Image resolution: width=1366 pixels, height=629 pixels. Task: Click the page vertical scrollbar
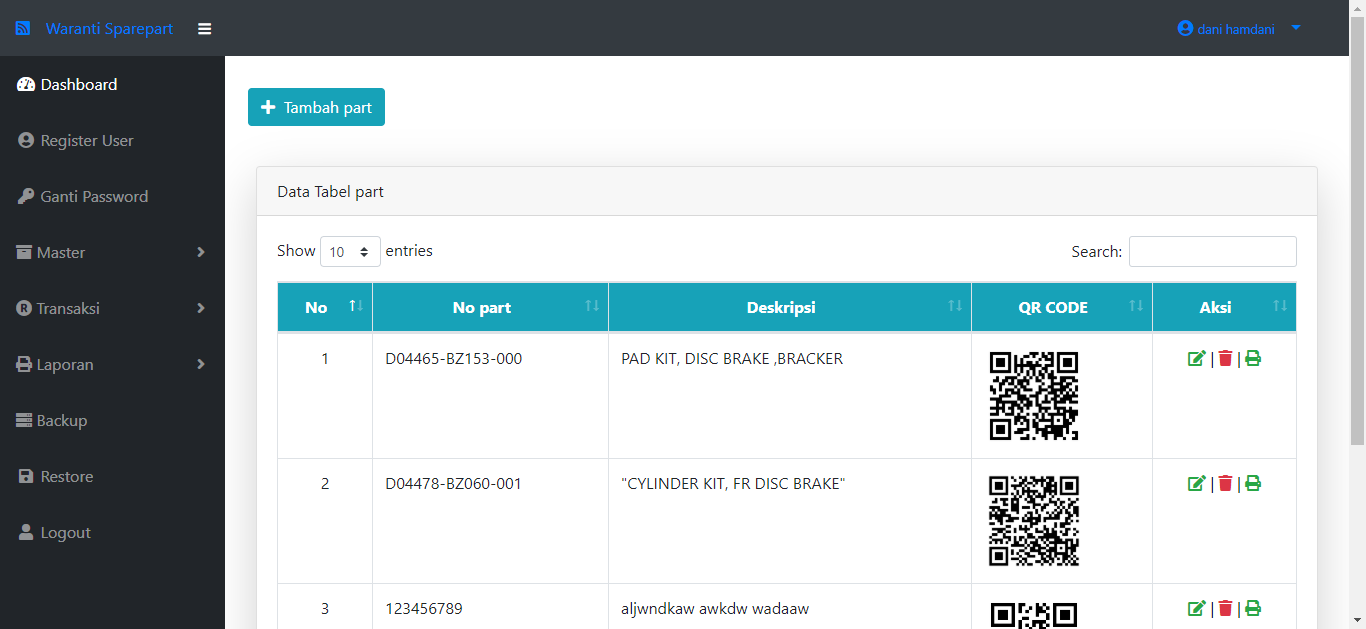coord(1357,230)
